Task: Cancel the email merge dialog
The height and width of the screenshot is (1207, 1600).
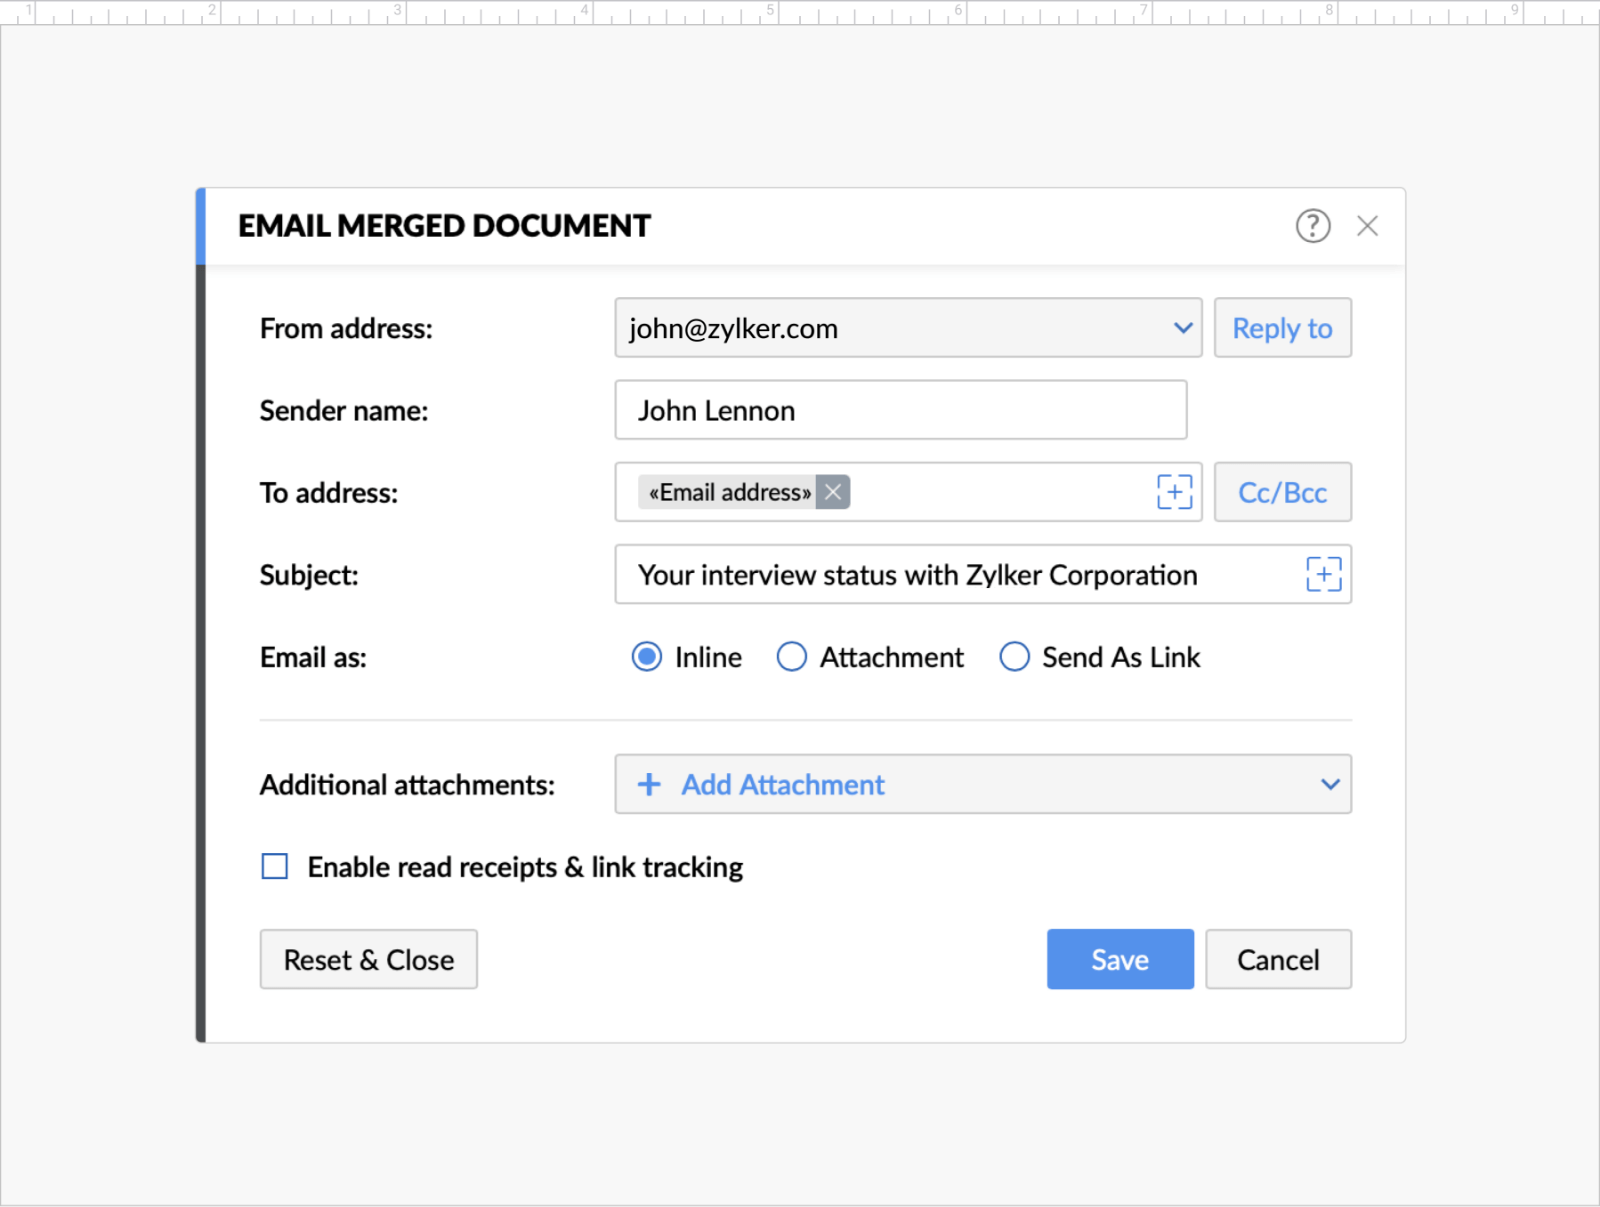Action: (x=1278, y=959)
